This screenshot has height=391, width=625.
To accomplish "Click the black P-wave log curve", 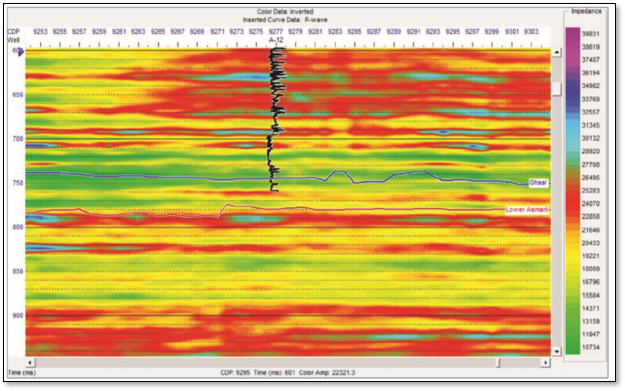I will pos(276,120).
